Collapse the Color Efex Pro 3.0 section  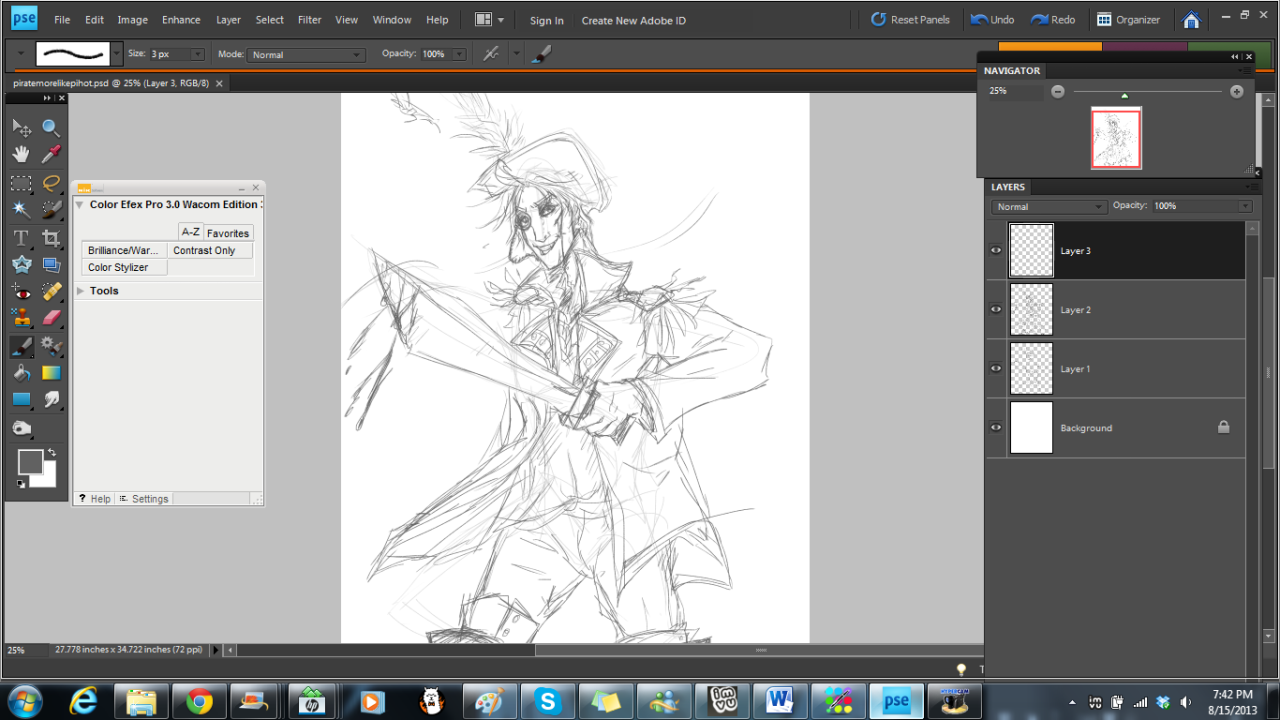coord(79,205)
